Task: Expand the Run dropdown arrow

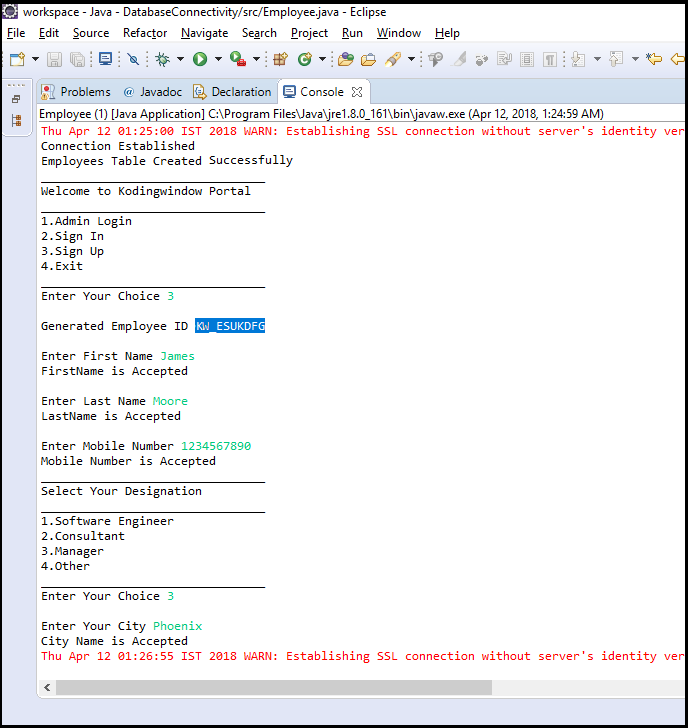Action: 218,59
